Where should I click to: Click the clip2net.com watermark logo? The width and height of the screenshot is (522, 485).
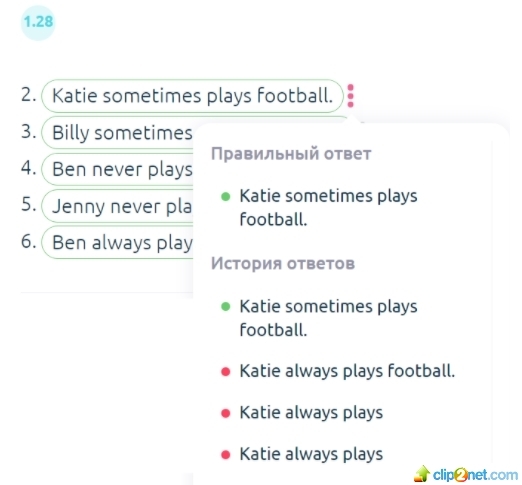tap(466, 474)
